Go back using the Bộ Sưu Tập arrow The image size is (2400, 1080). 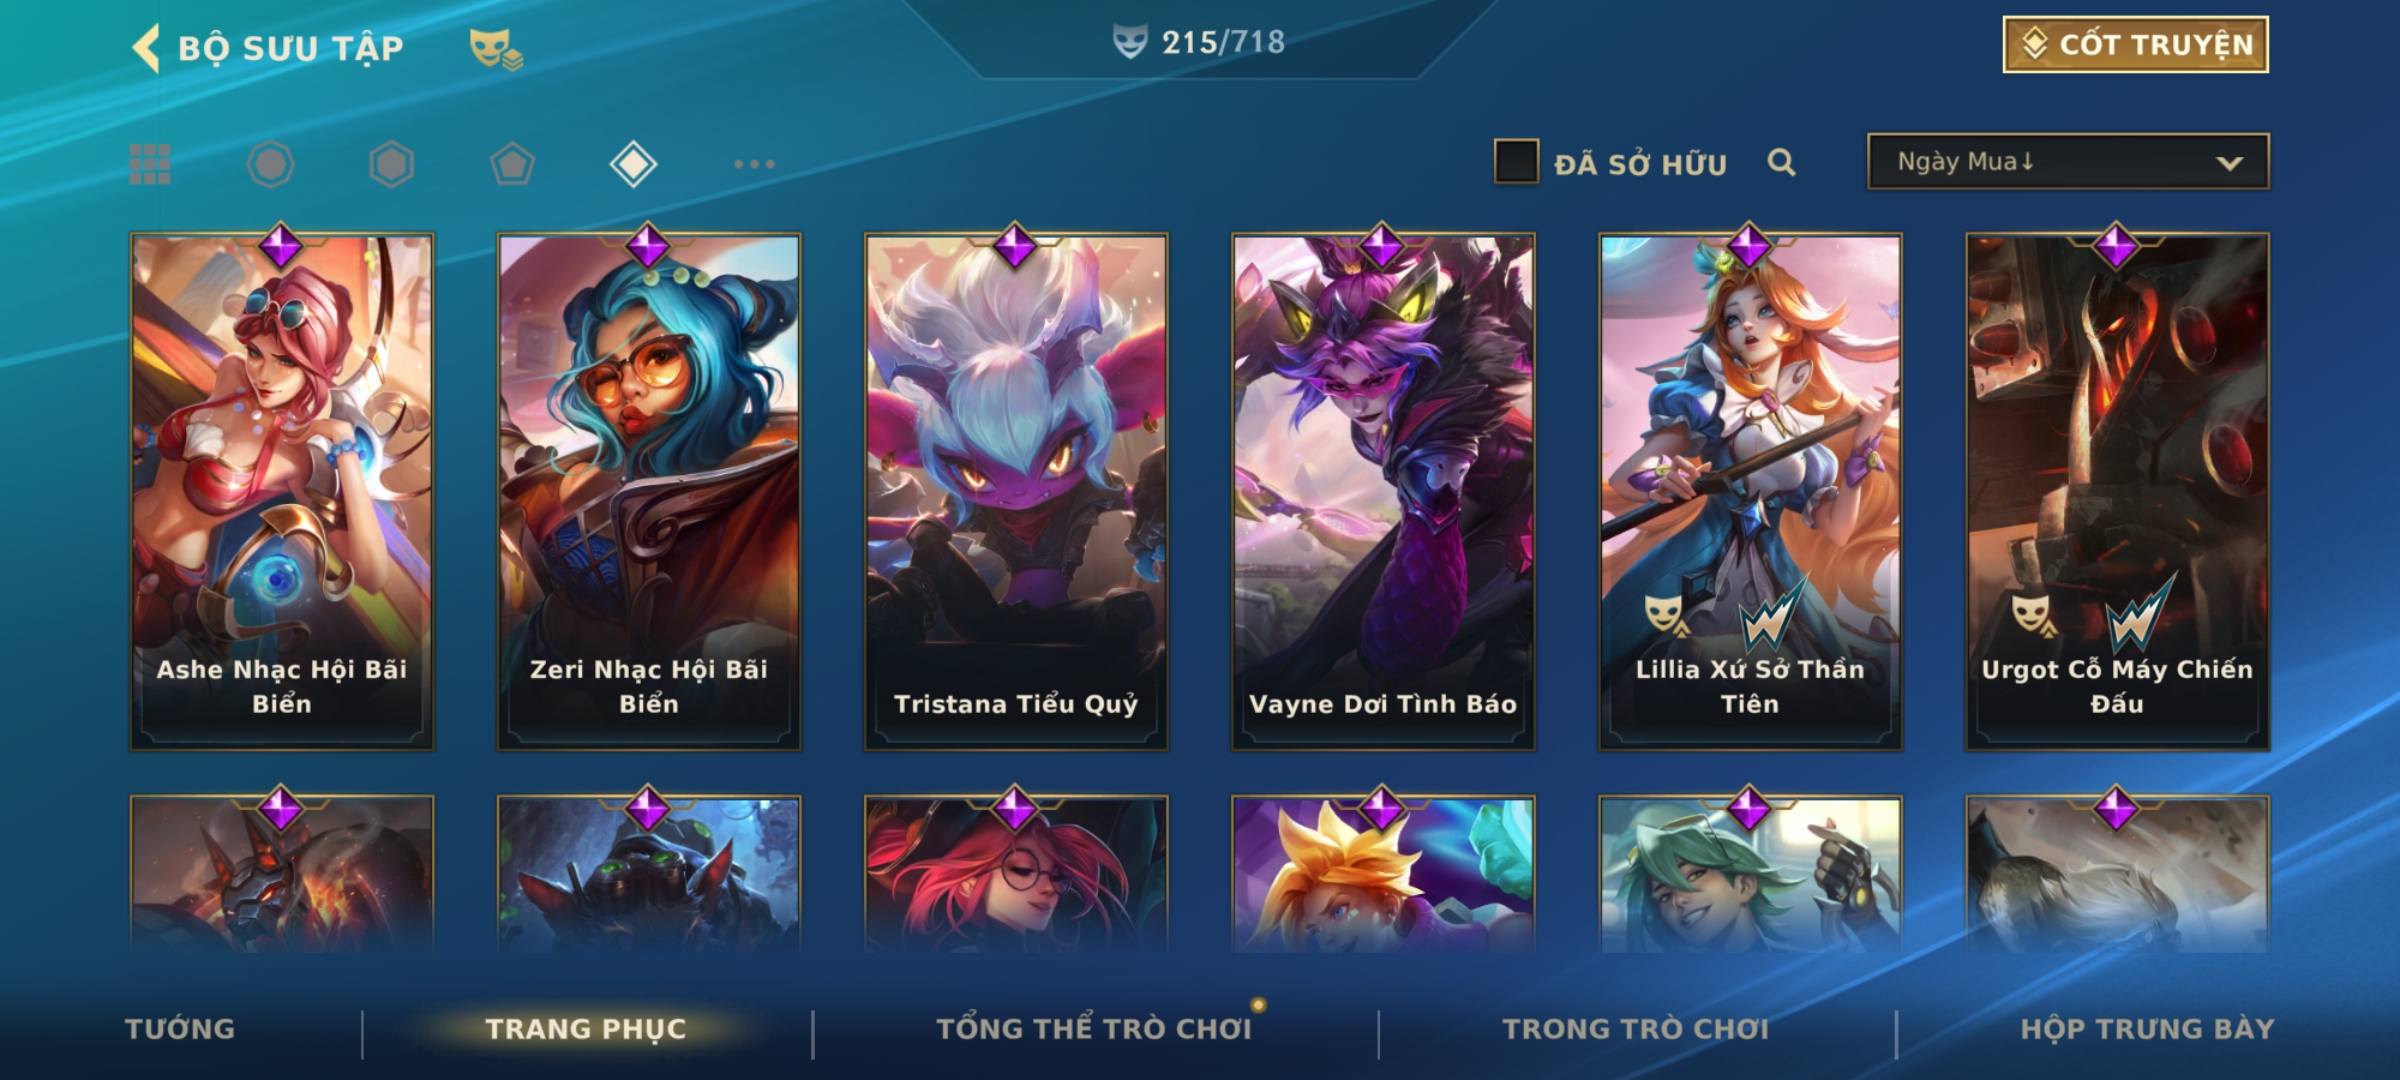coord(147,48)
